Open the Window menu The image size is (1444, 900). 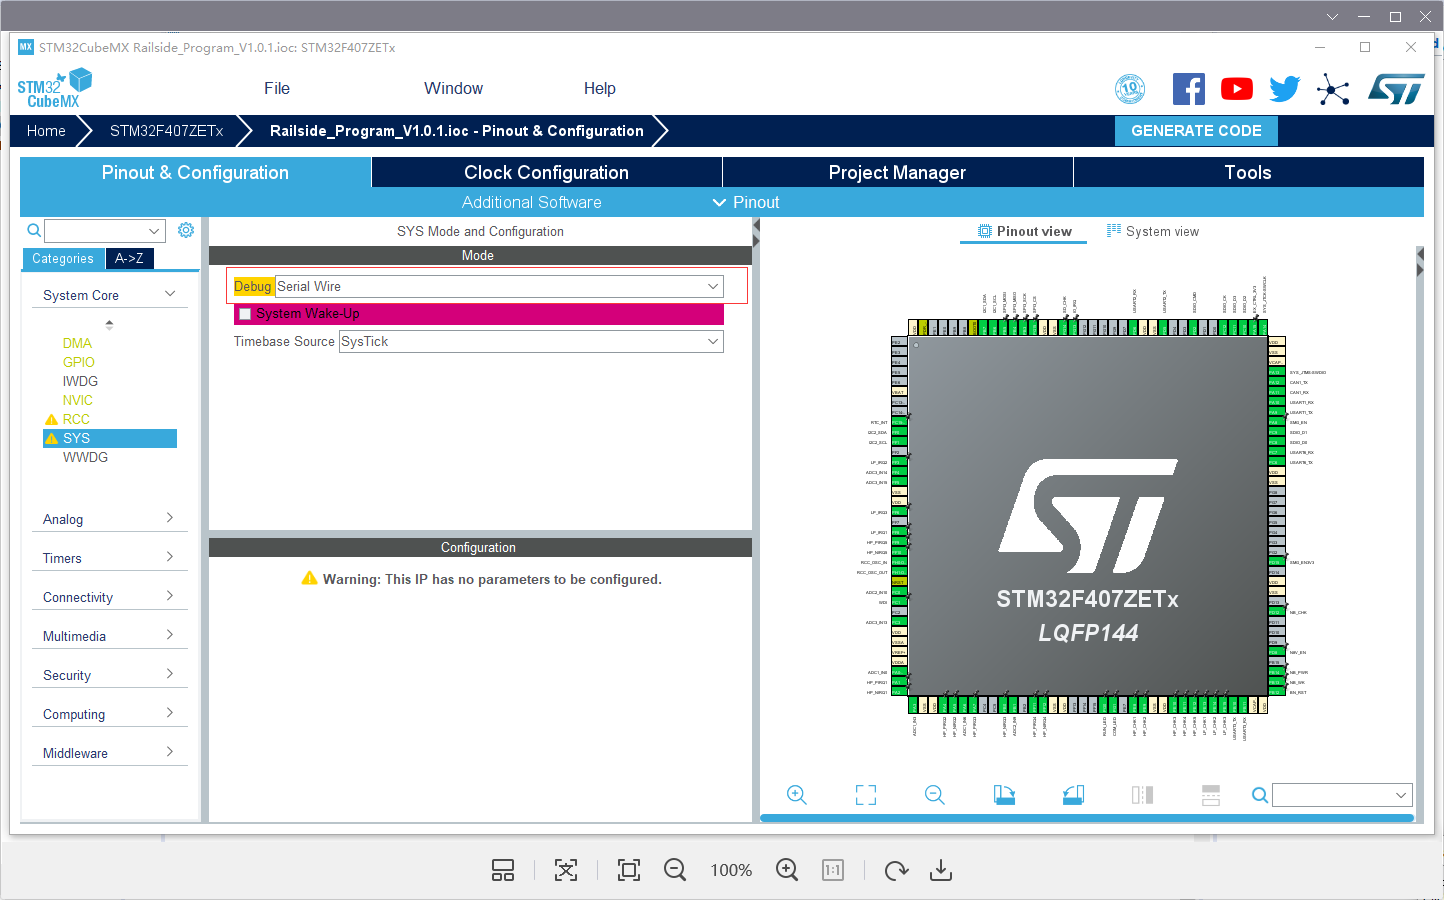point(453,88)
